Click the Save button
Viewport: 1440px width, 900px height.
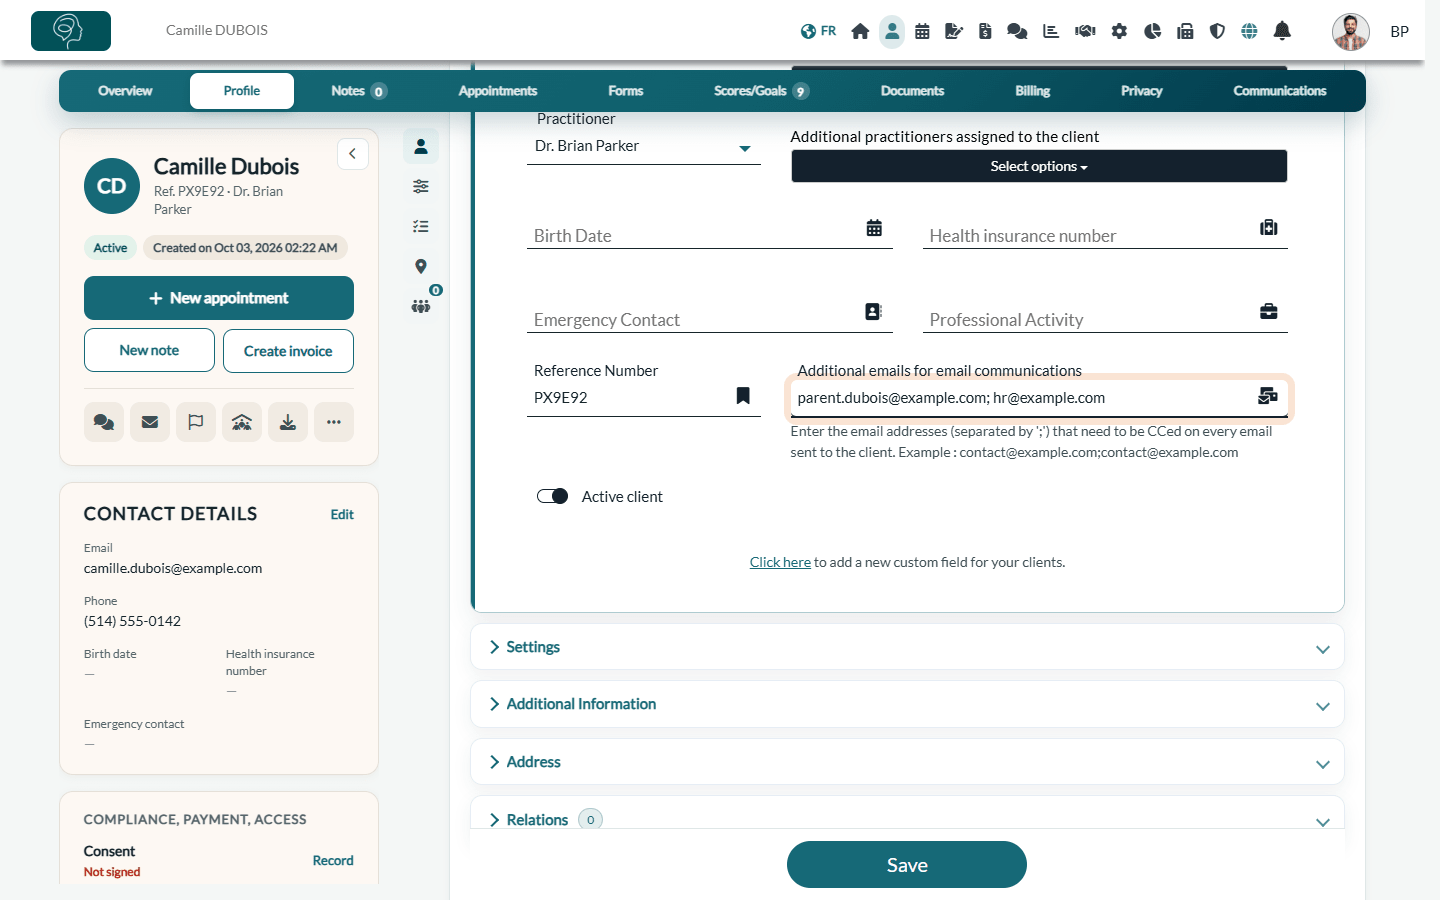click(x=907, y=865)
